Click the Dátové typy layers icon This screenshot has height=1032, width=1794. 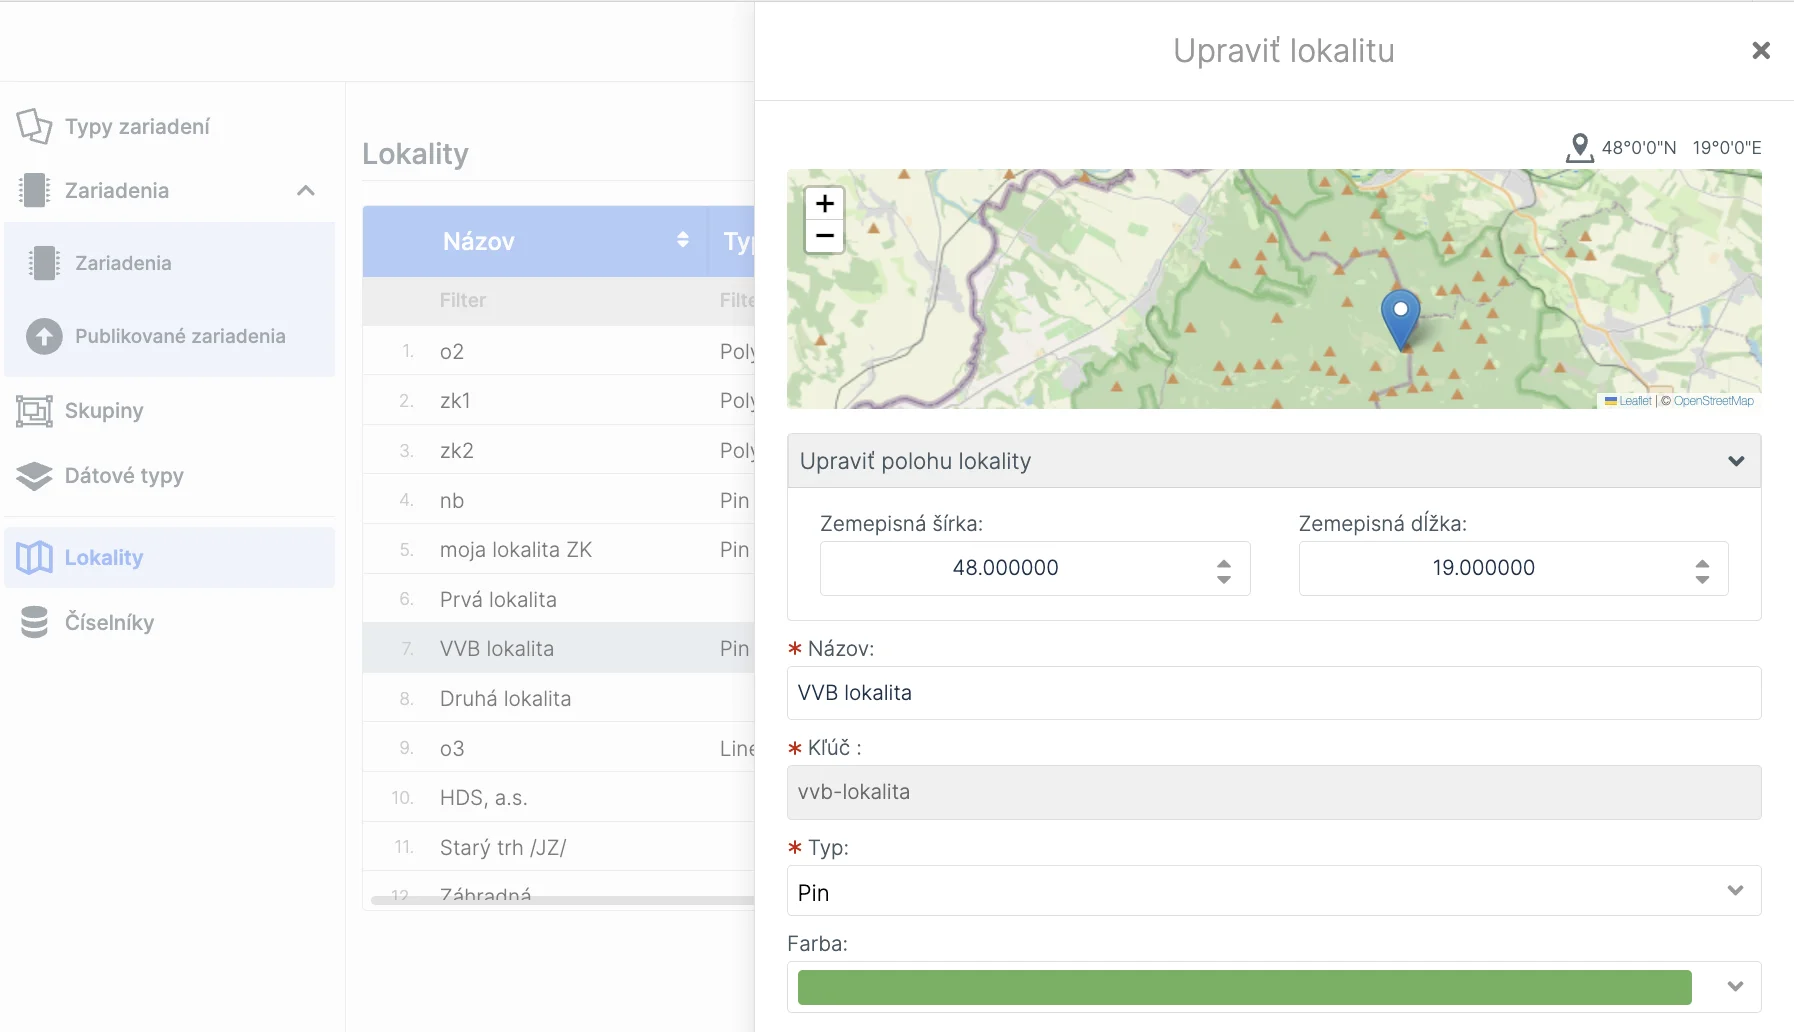[x=34, y=476]
